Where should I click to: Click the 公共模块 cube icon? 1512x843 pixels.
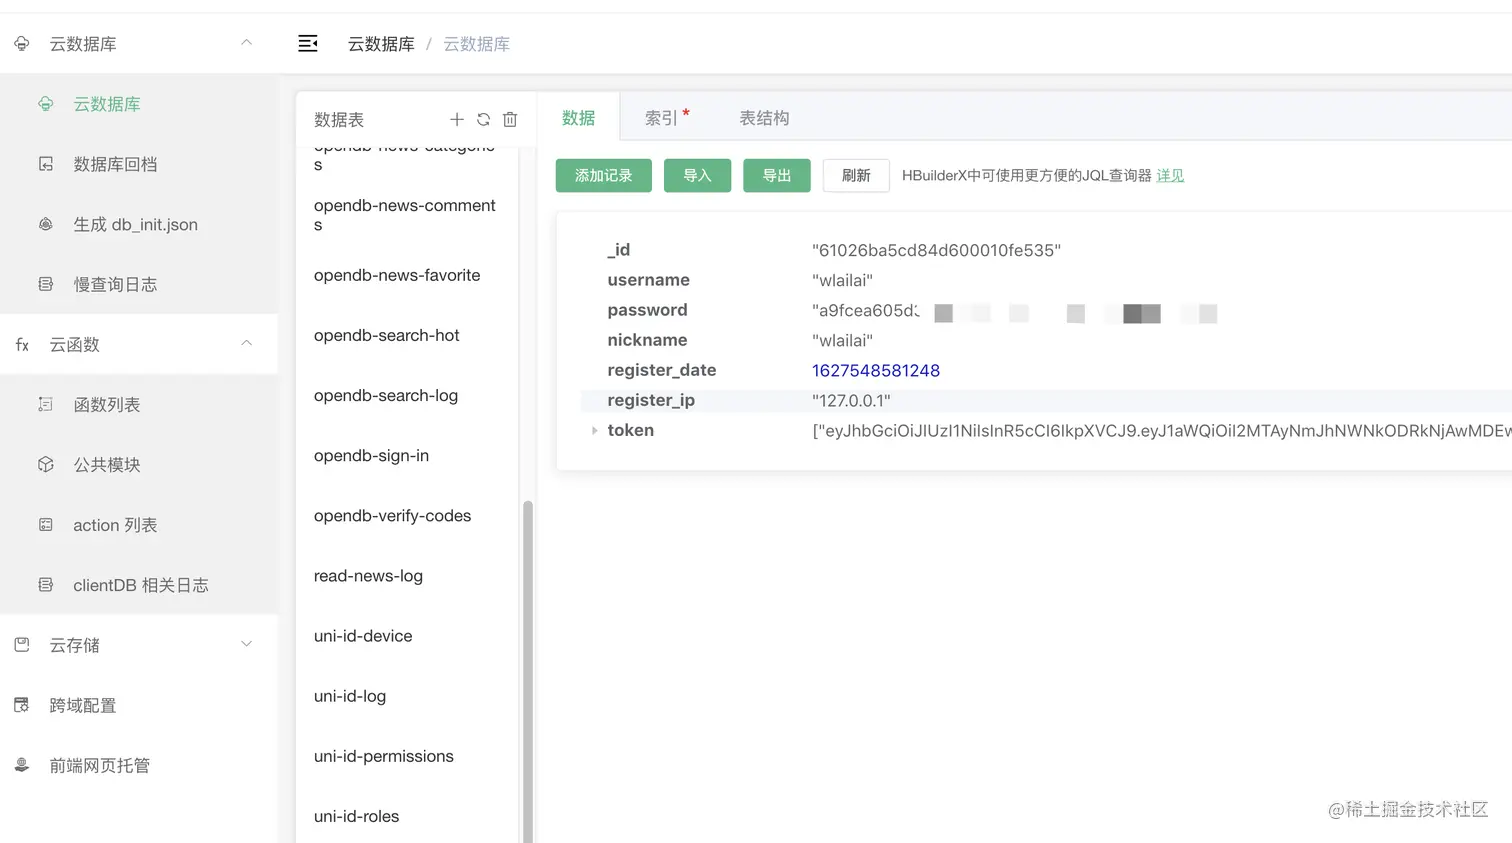point(46,464)
